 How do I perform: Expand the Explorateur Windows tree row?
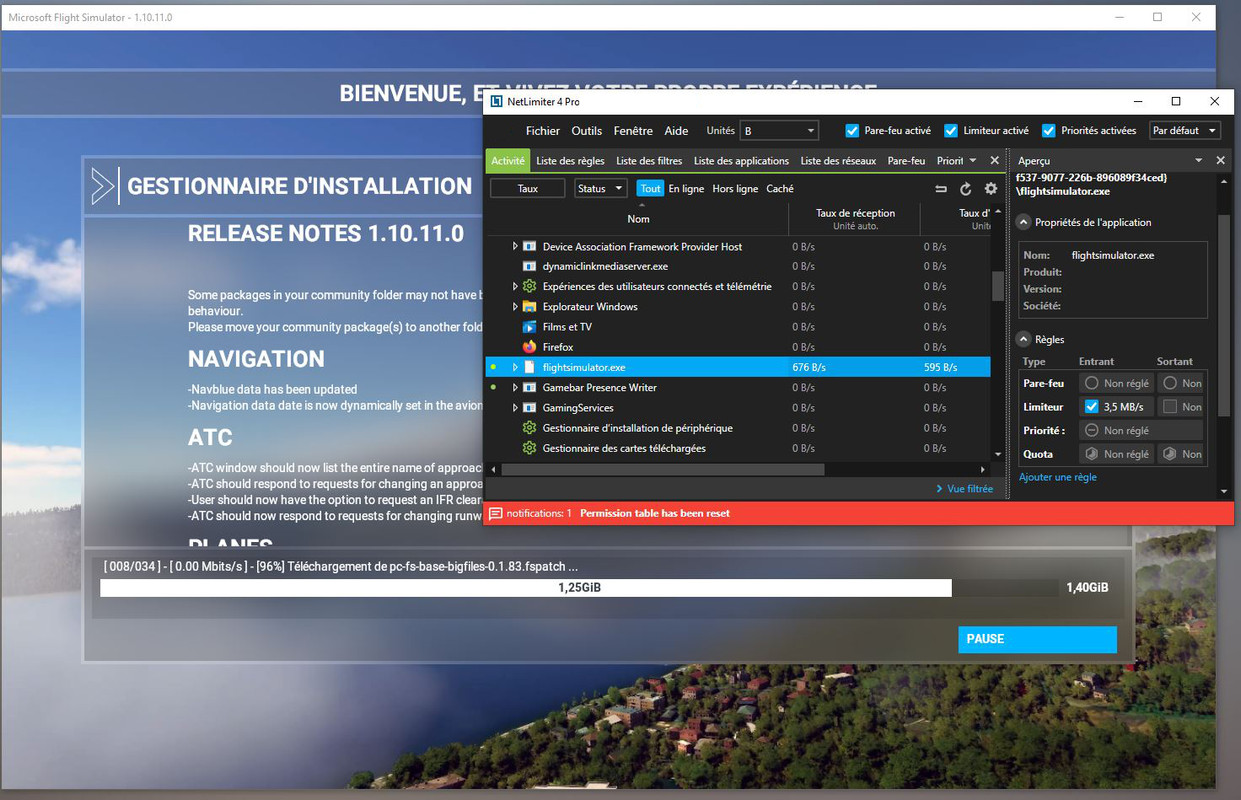point(515,307)
